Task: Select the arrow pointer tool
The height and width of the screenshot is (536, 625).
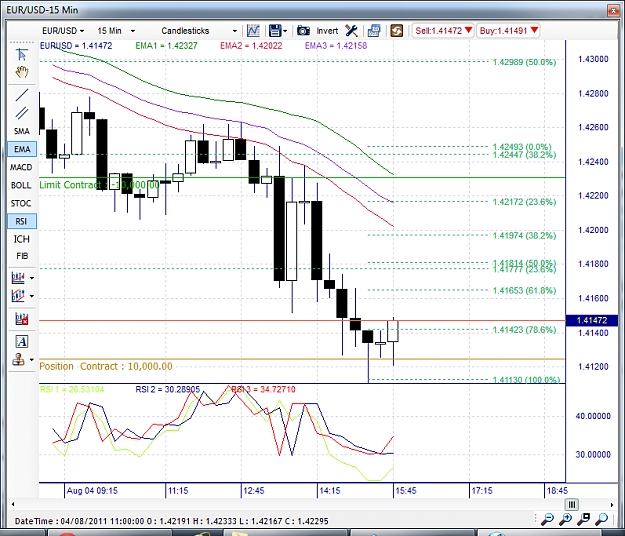Action: click(x=22, y=54)
